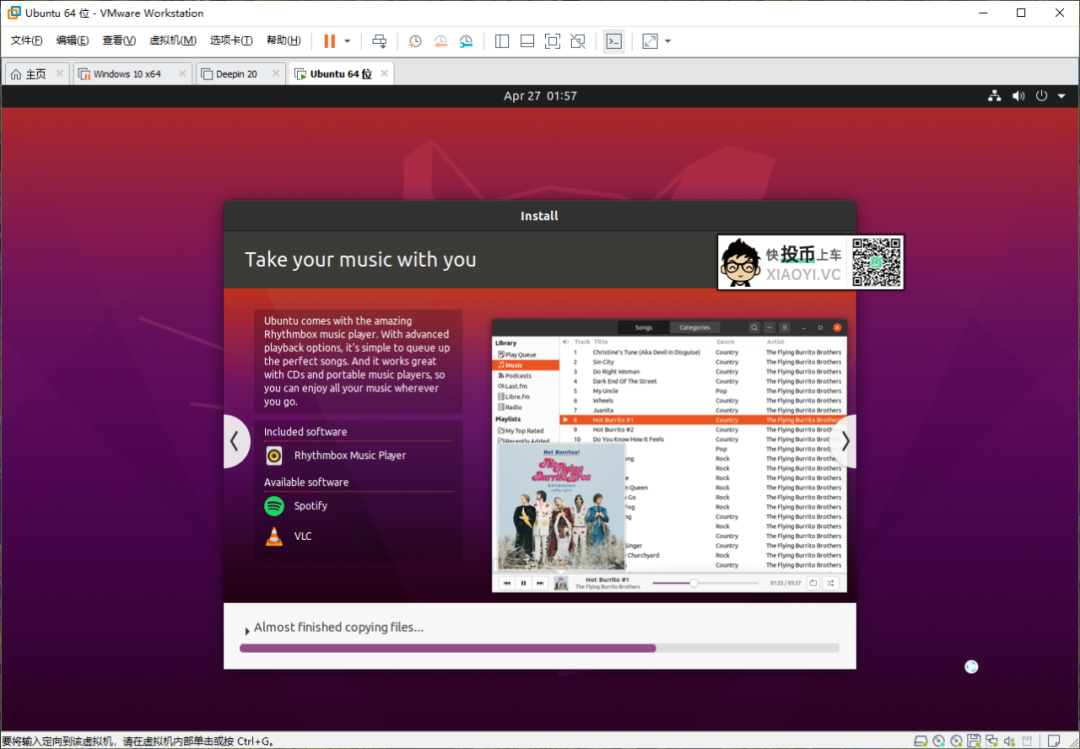This screenshot has width=1080, height=749.
Task: Click the hard disk status icon
Action: click(920, 741)
